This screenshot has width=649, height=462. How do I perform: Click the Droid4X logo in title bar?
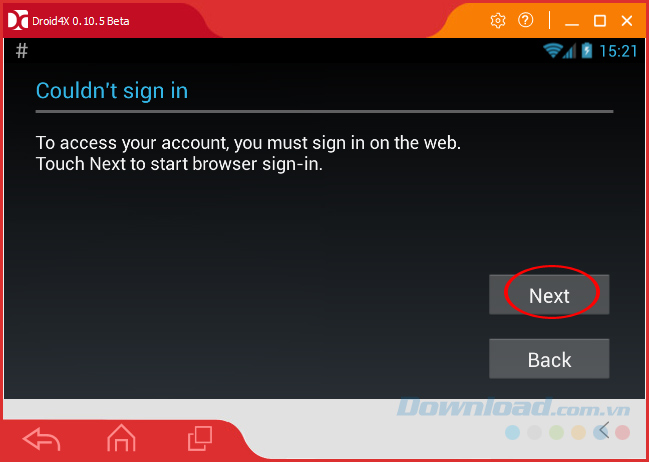(x=18, y=20)
